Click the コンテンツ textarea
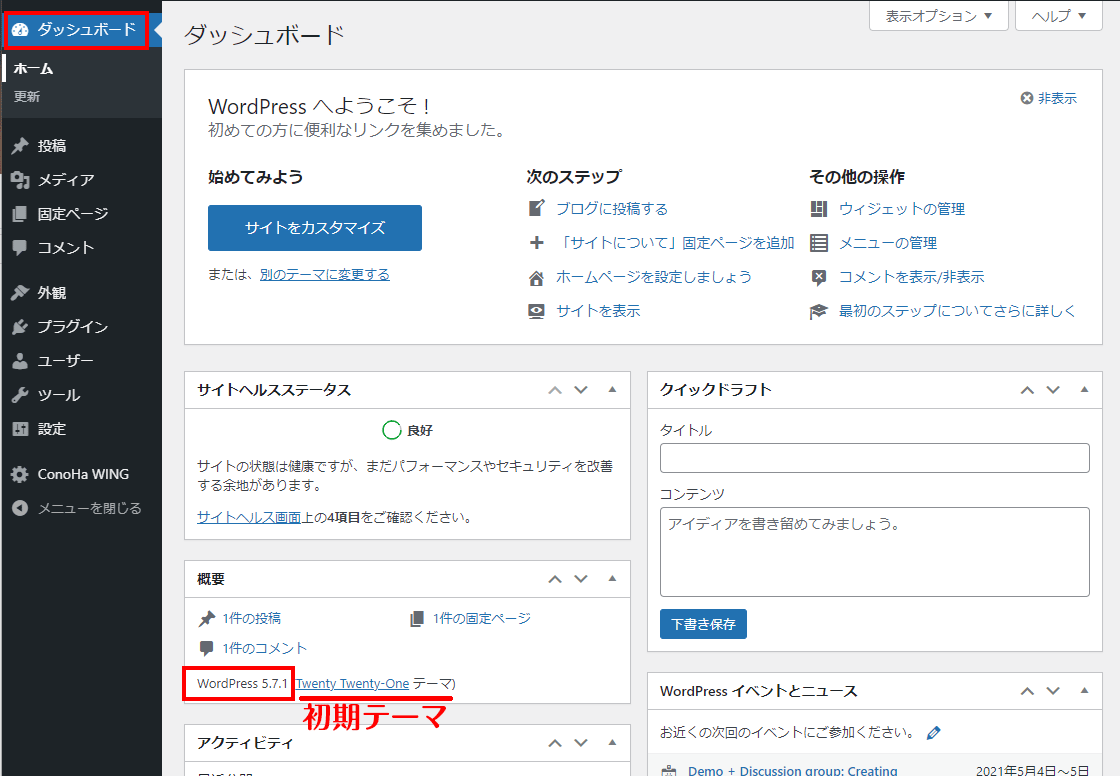This screenshot has height=776, width=1120. pos(874,552)
